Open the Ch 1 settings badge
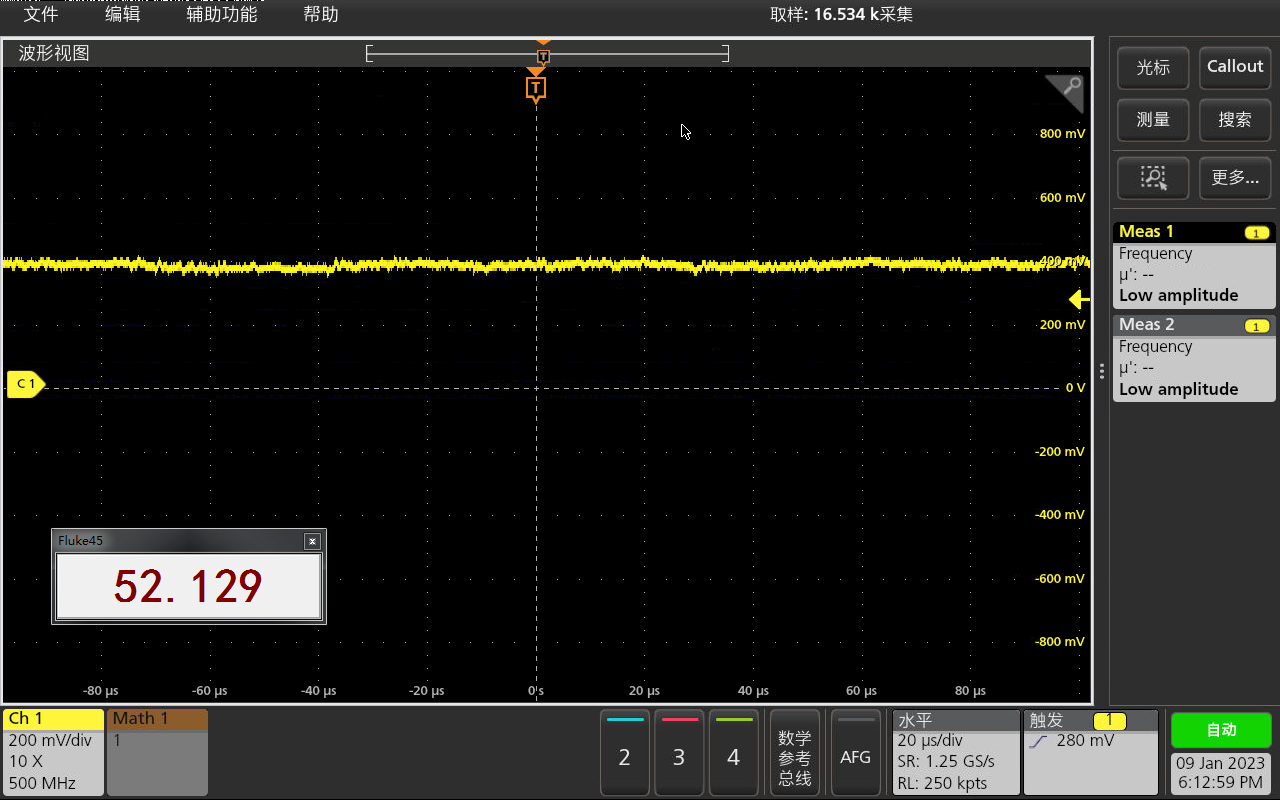Screen dimensions: 1280x800 pyautogui.click(x=54, y=752)
